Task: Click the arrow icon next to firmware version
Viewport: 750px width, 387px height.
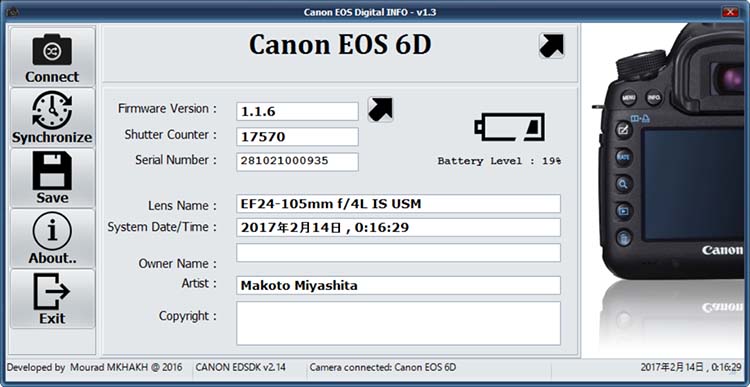Action: point(380,110)
